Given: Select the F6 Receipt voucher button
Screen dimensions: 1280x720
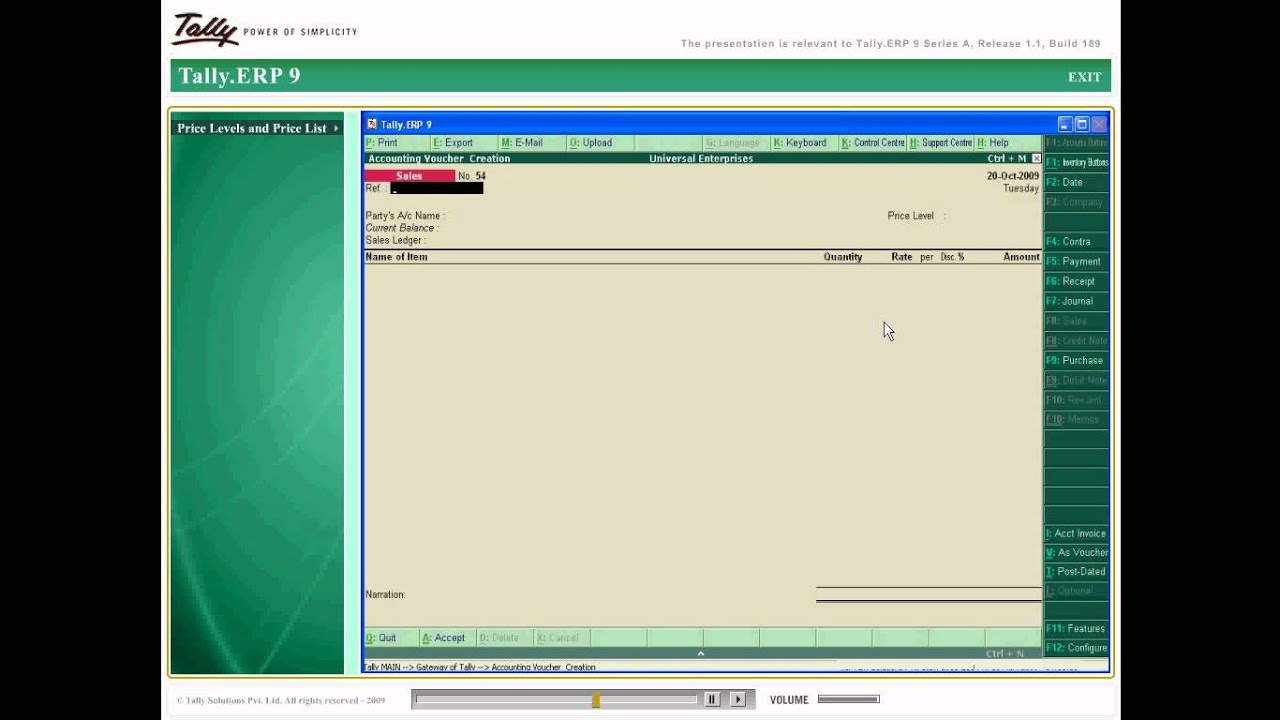Looking at the screenshot, I should click(x=1077, y=281).
